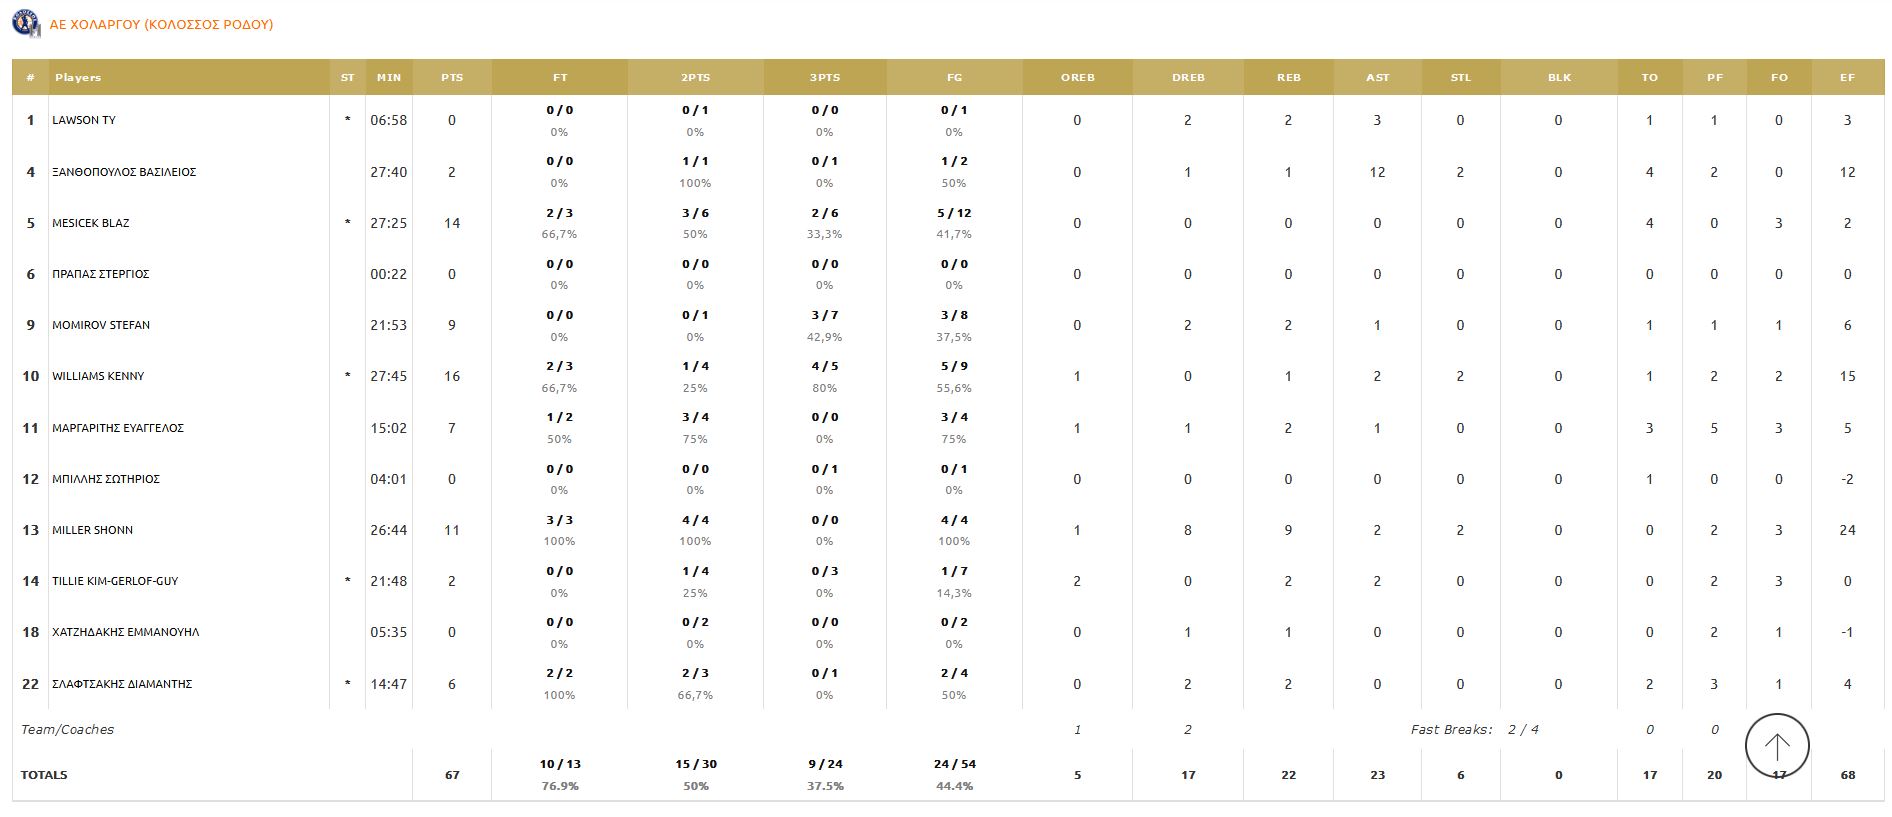Select the 3PTS column header
1892x817 pixels.
824,77
